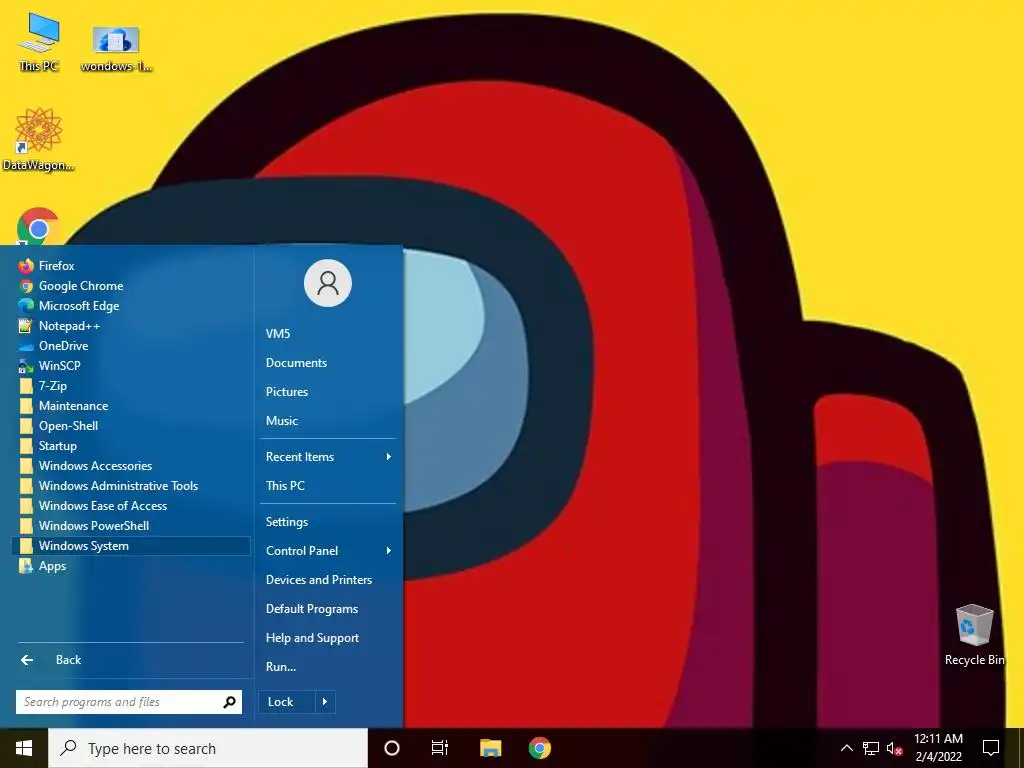1024x768 pixels.
Task: Open the clock showing 12:11 AM
Action: point(938,748)
